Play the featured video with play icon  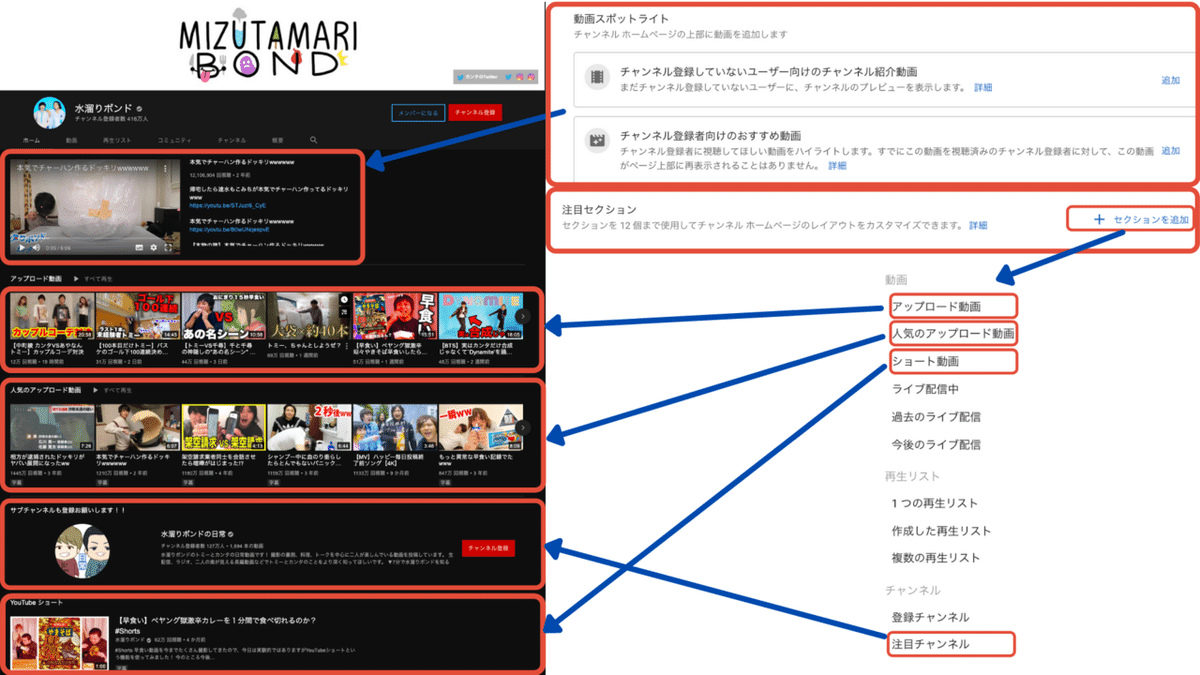click(x=23, y=247)
